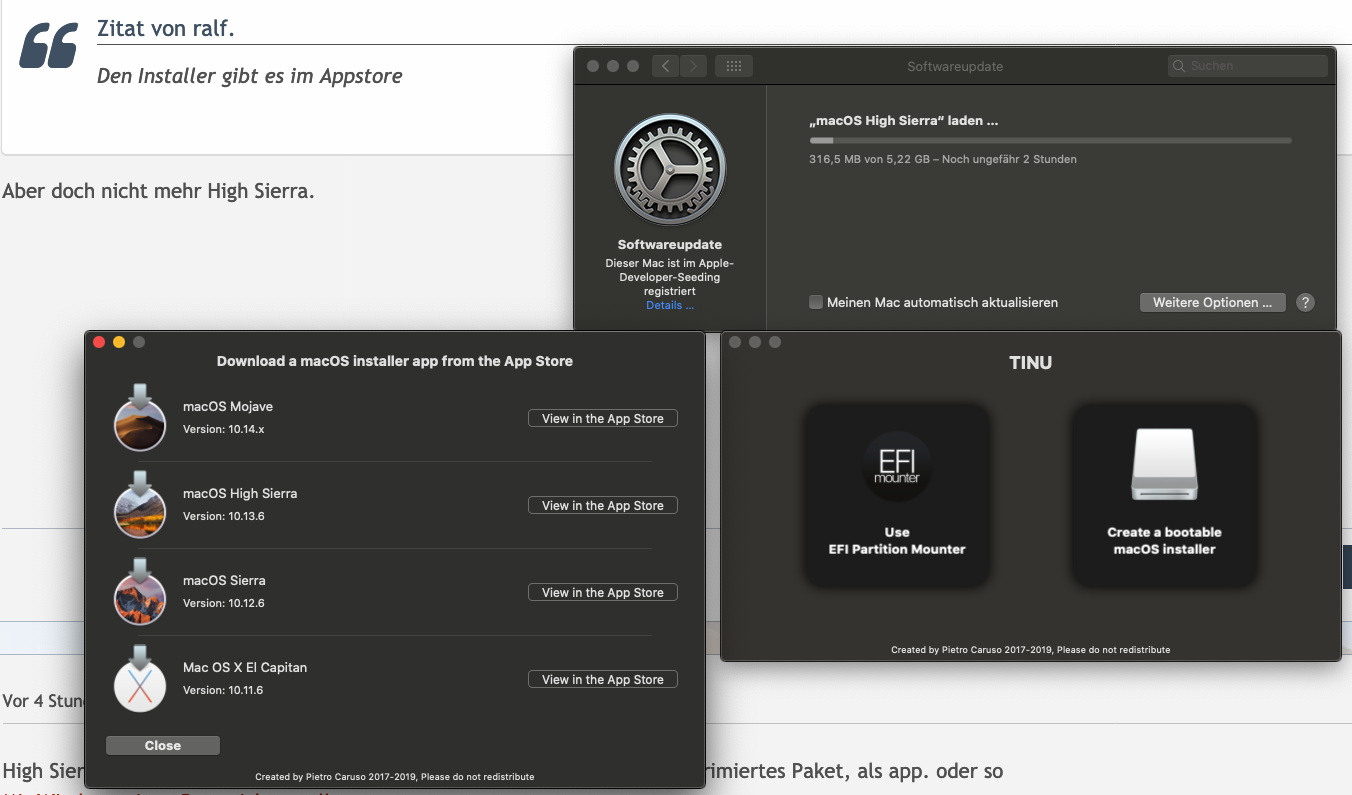This screenshot has width=1352, height=795.
Task: Click the Softwareupdate gear icon
Action: point(670,168)
